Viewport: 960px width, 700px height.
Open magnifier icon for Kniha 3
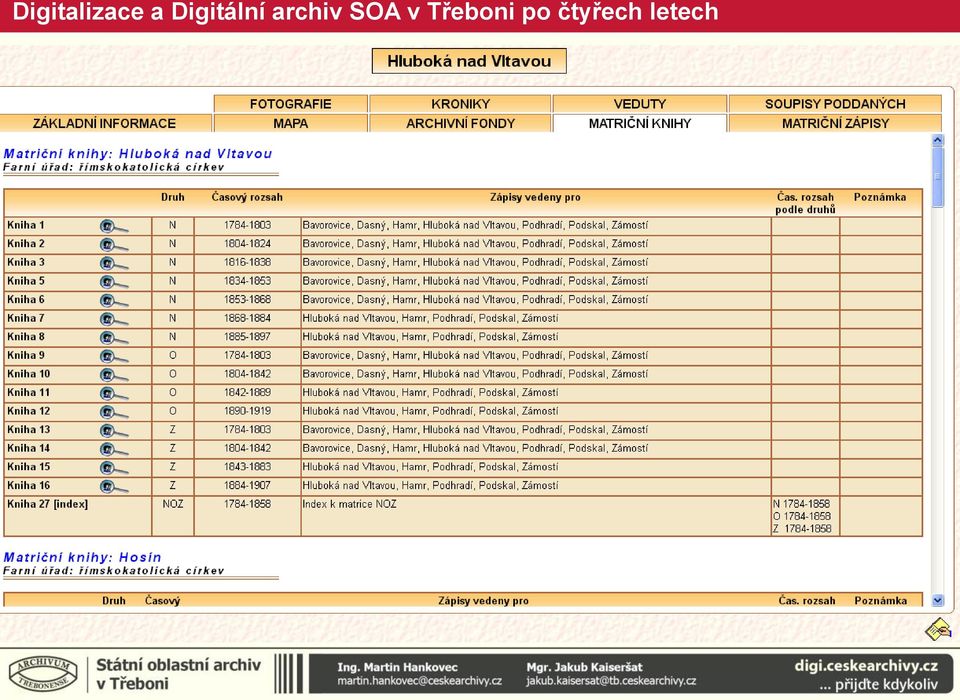(x=113, y=263)
